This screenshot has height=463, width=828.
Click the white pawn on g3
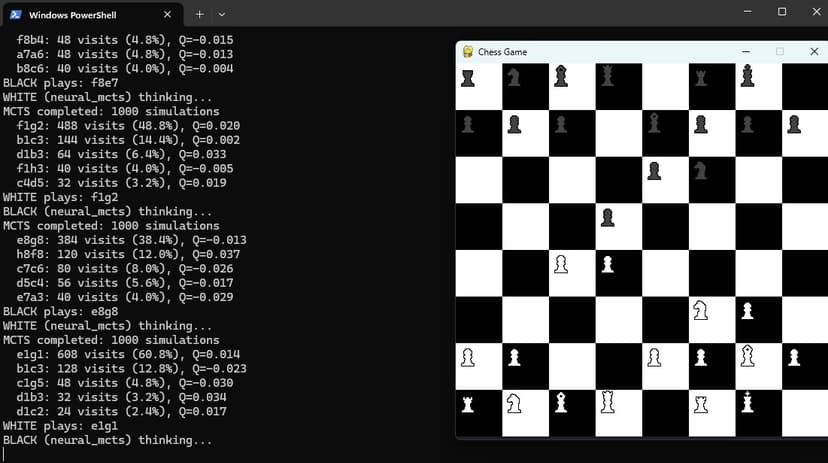tap(747, 310)
